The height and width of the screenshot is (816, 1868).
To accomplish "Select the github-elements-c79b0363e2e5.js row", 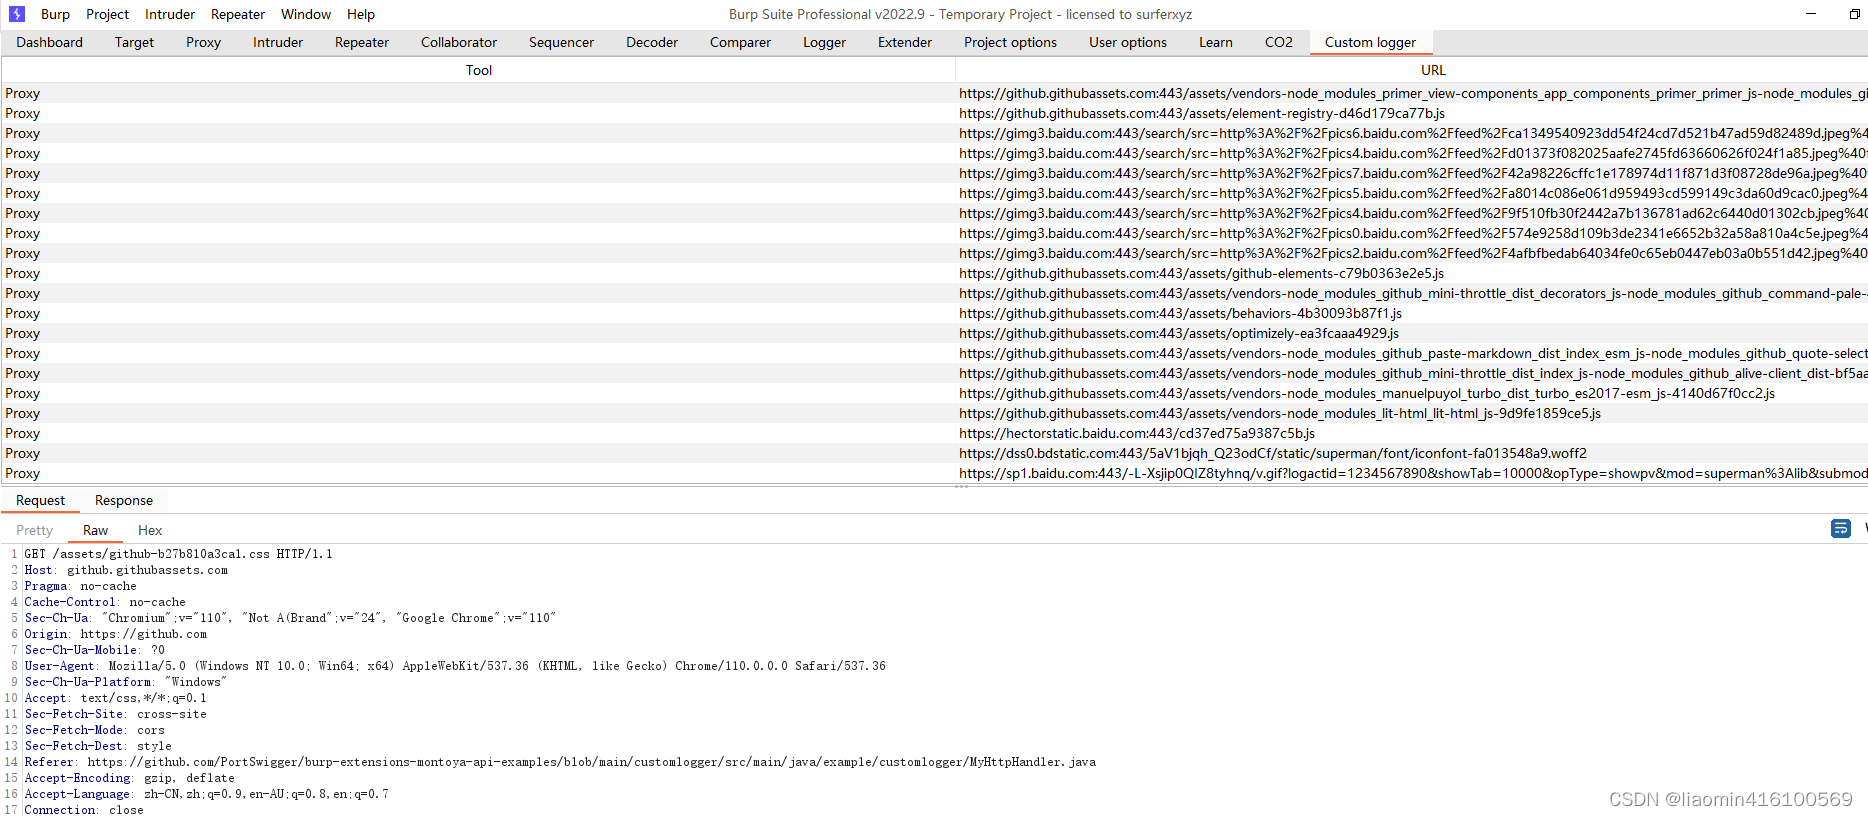I will (x=934, y=273).
